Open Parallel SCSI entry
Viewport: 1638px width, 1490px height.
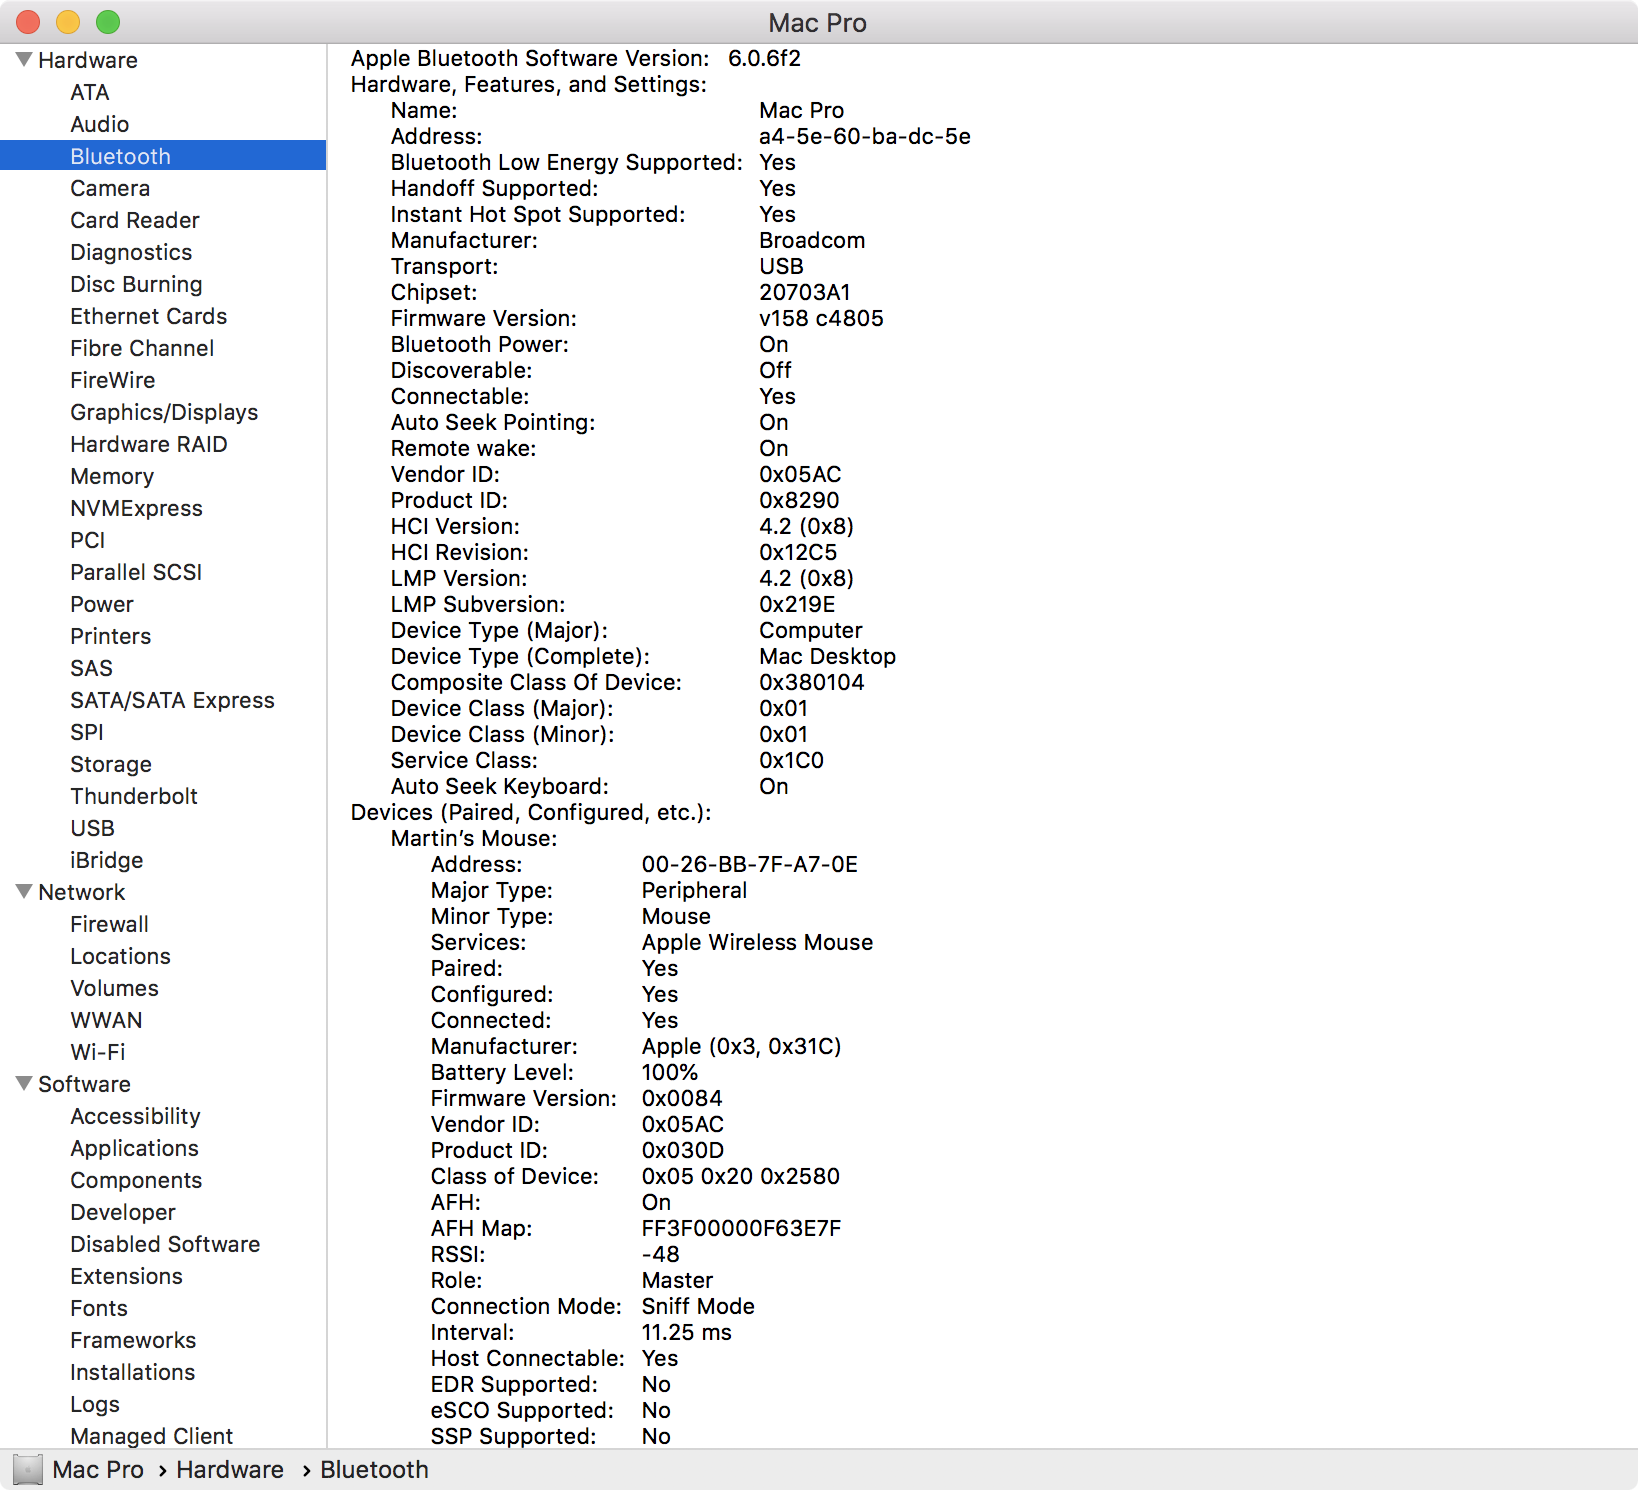point(136,572)
